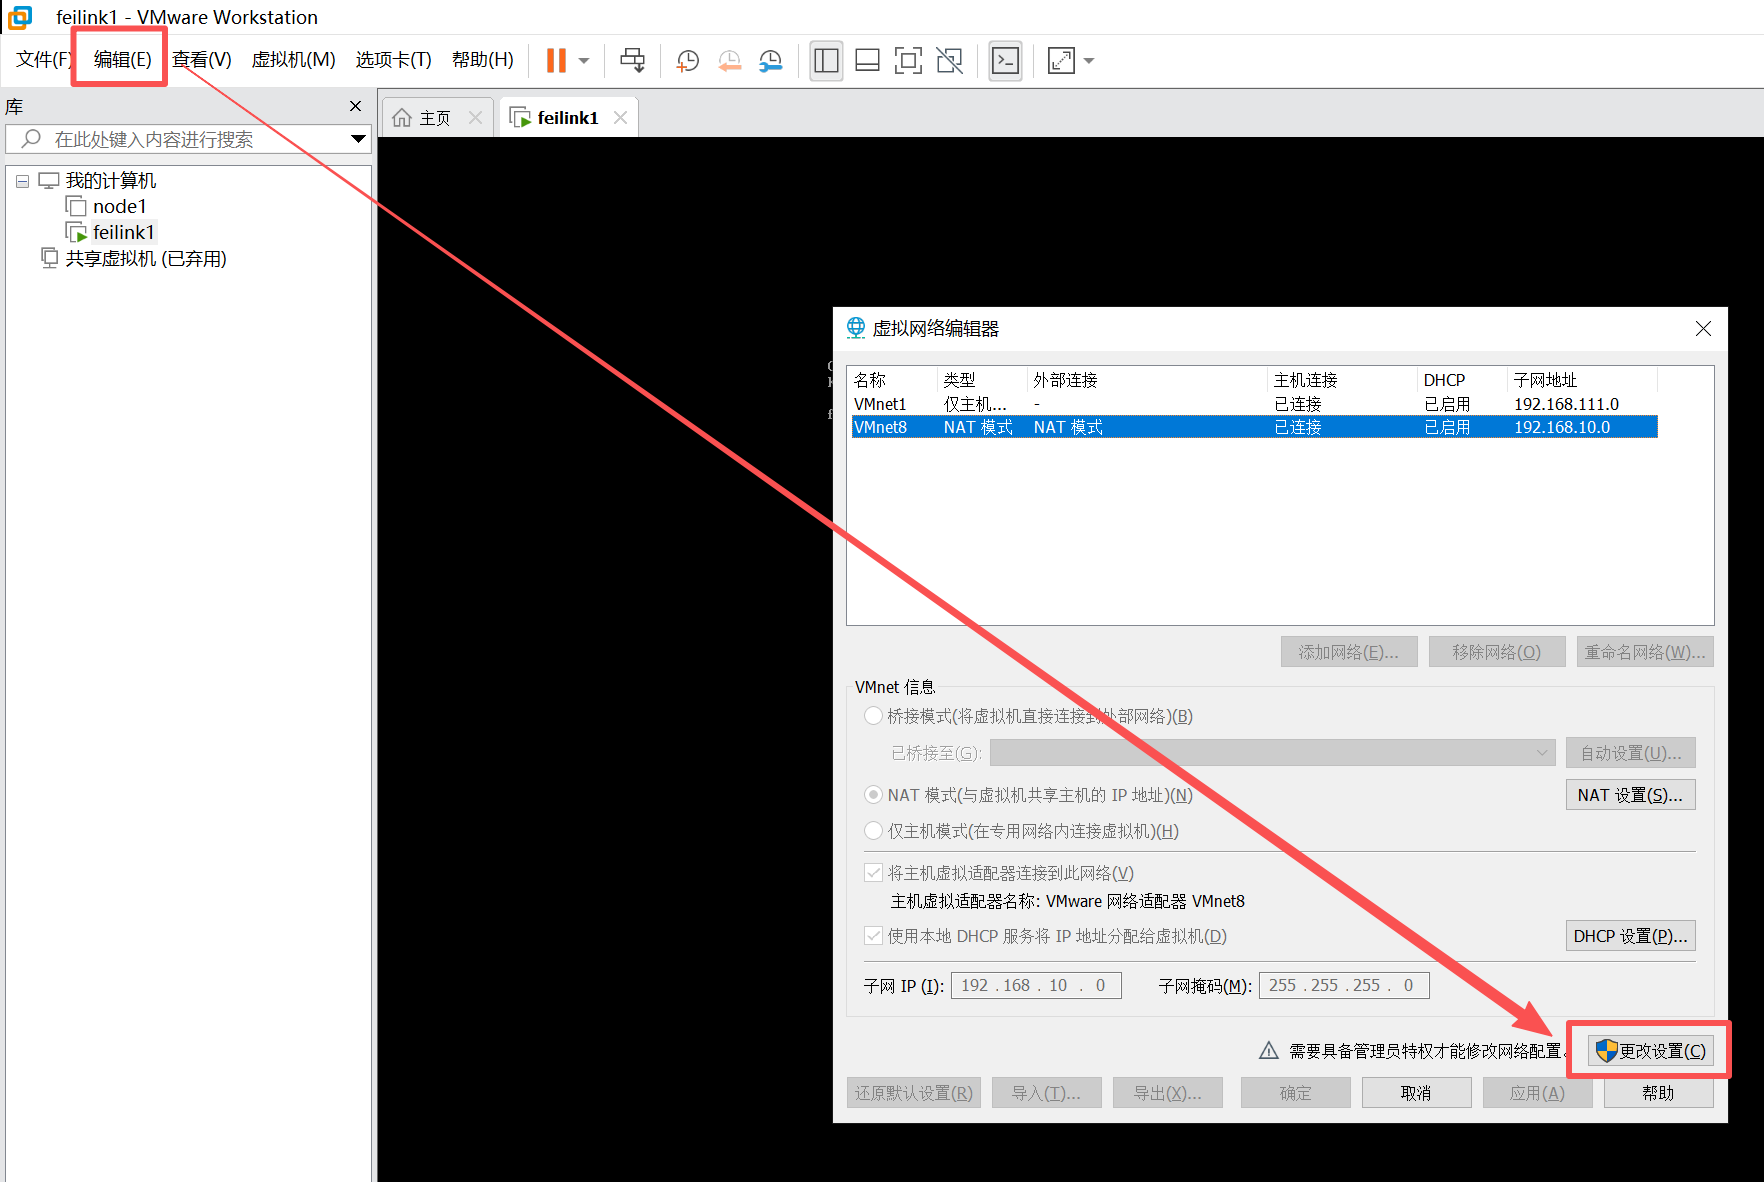
Task: Toggle the library sidebar view icon
Action: [x=826, y=61]
